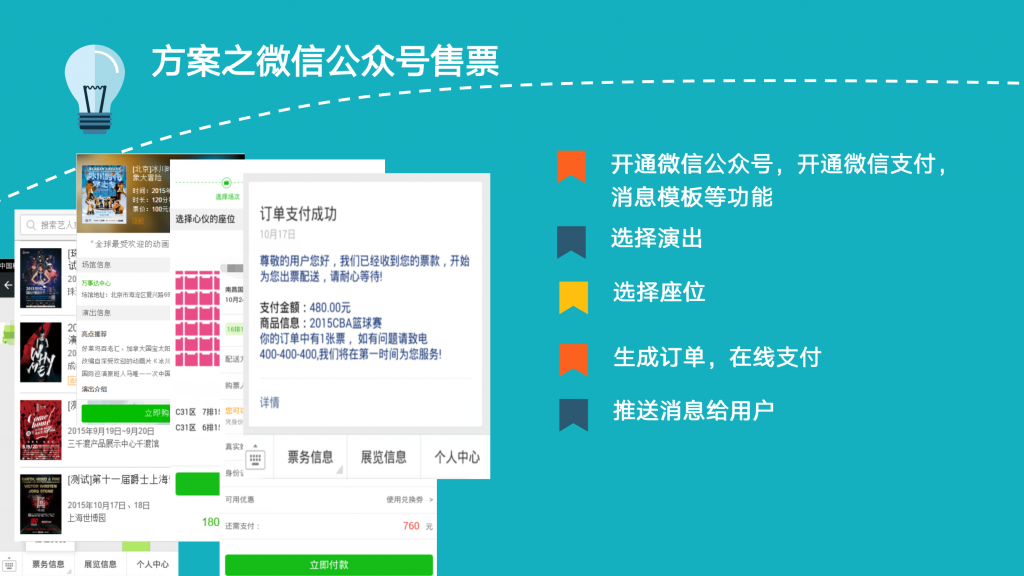Image resolution: width=1024 pixels, height=576 pixels.
Task: Expand the 使用兑换券 coupon row
Action: [409, 499]
